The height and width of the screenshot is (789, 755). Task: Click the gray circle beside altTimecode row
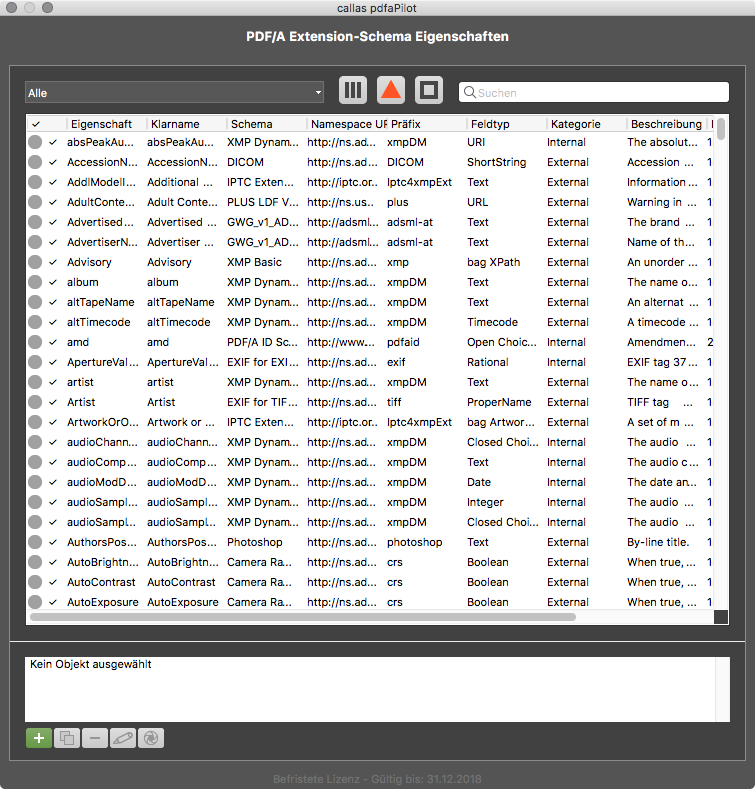click(x=35, y=322)
